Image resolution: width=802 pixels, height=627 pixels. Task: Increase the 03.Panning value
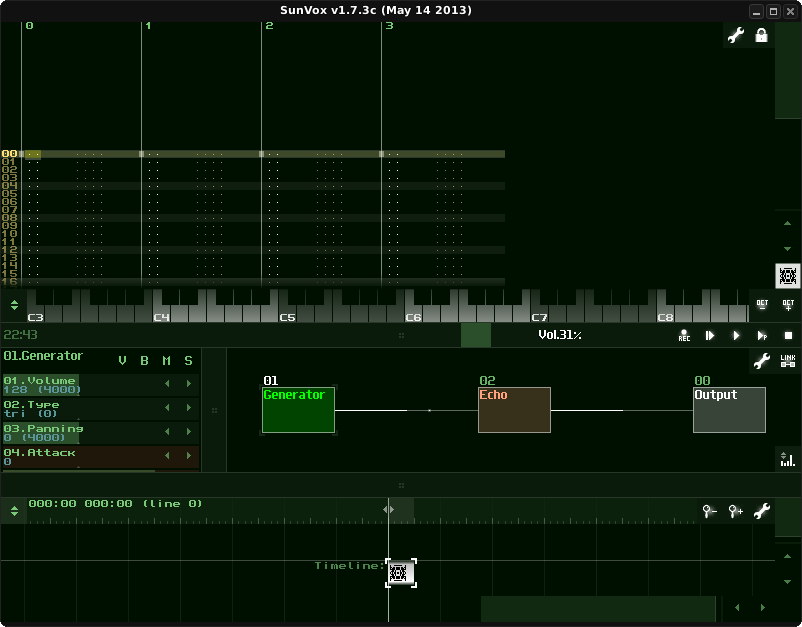coord(189,432)
